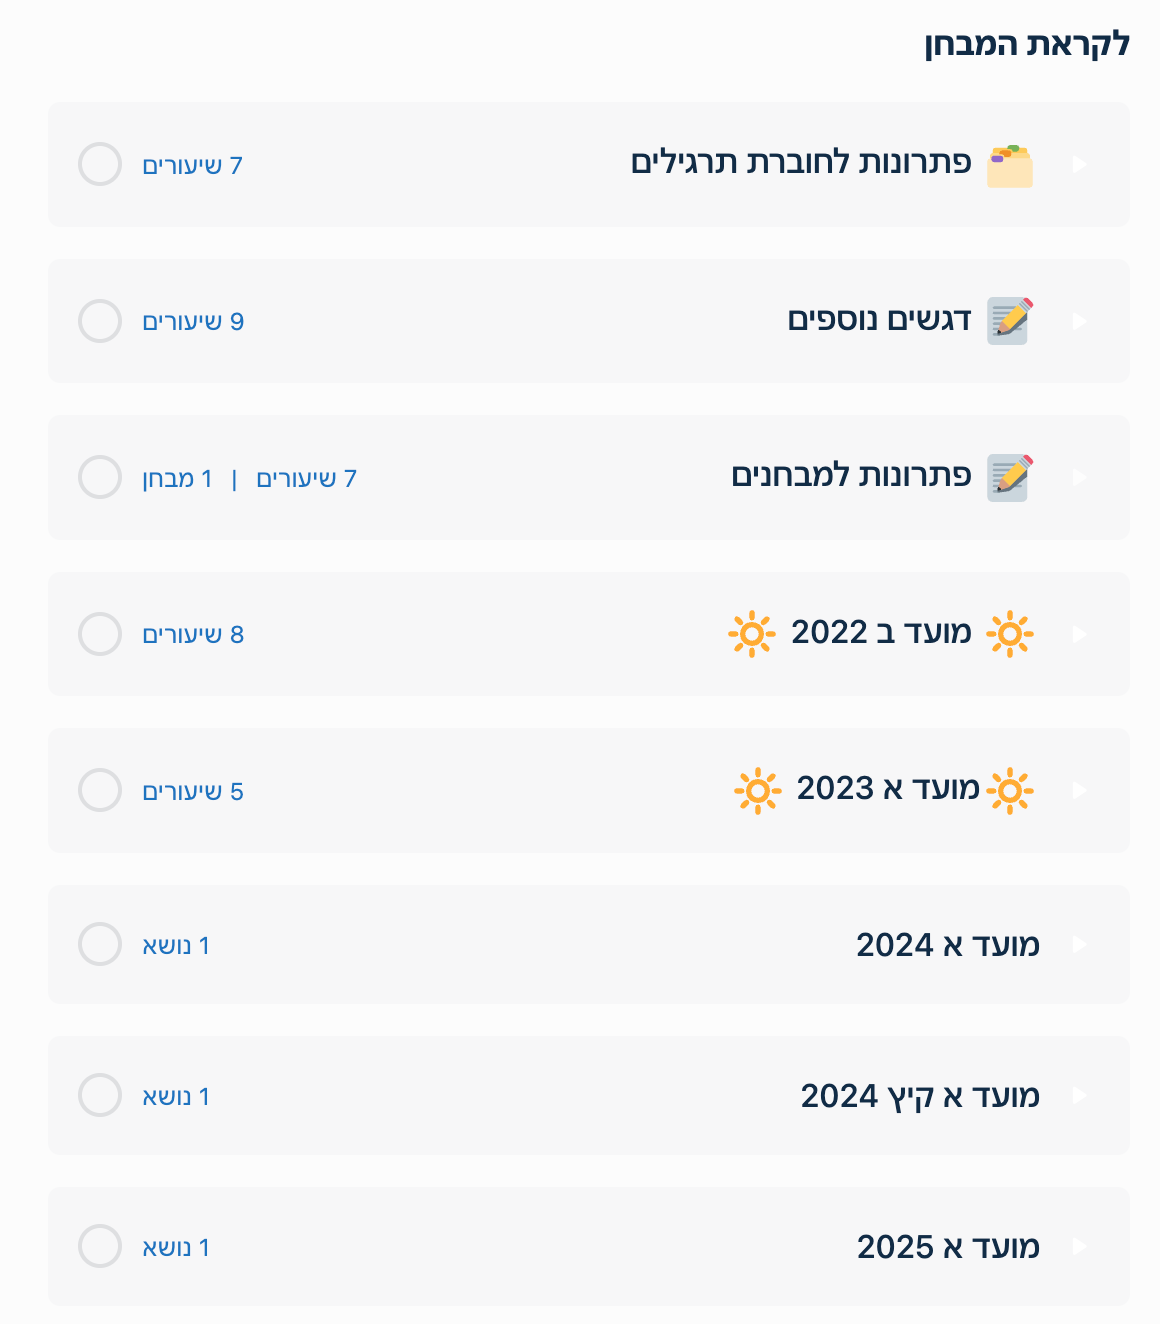
Task: Mark פתרונות לחוברת תרגילים completion circle
Action: [100, 164]
